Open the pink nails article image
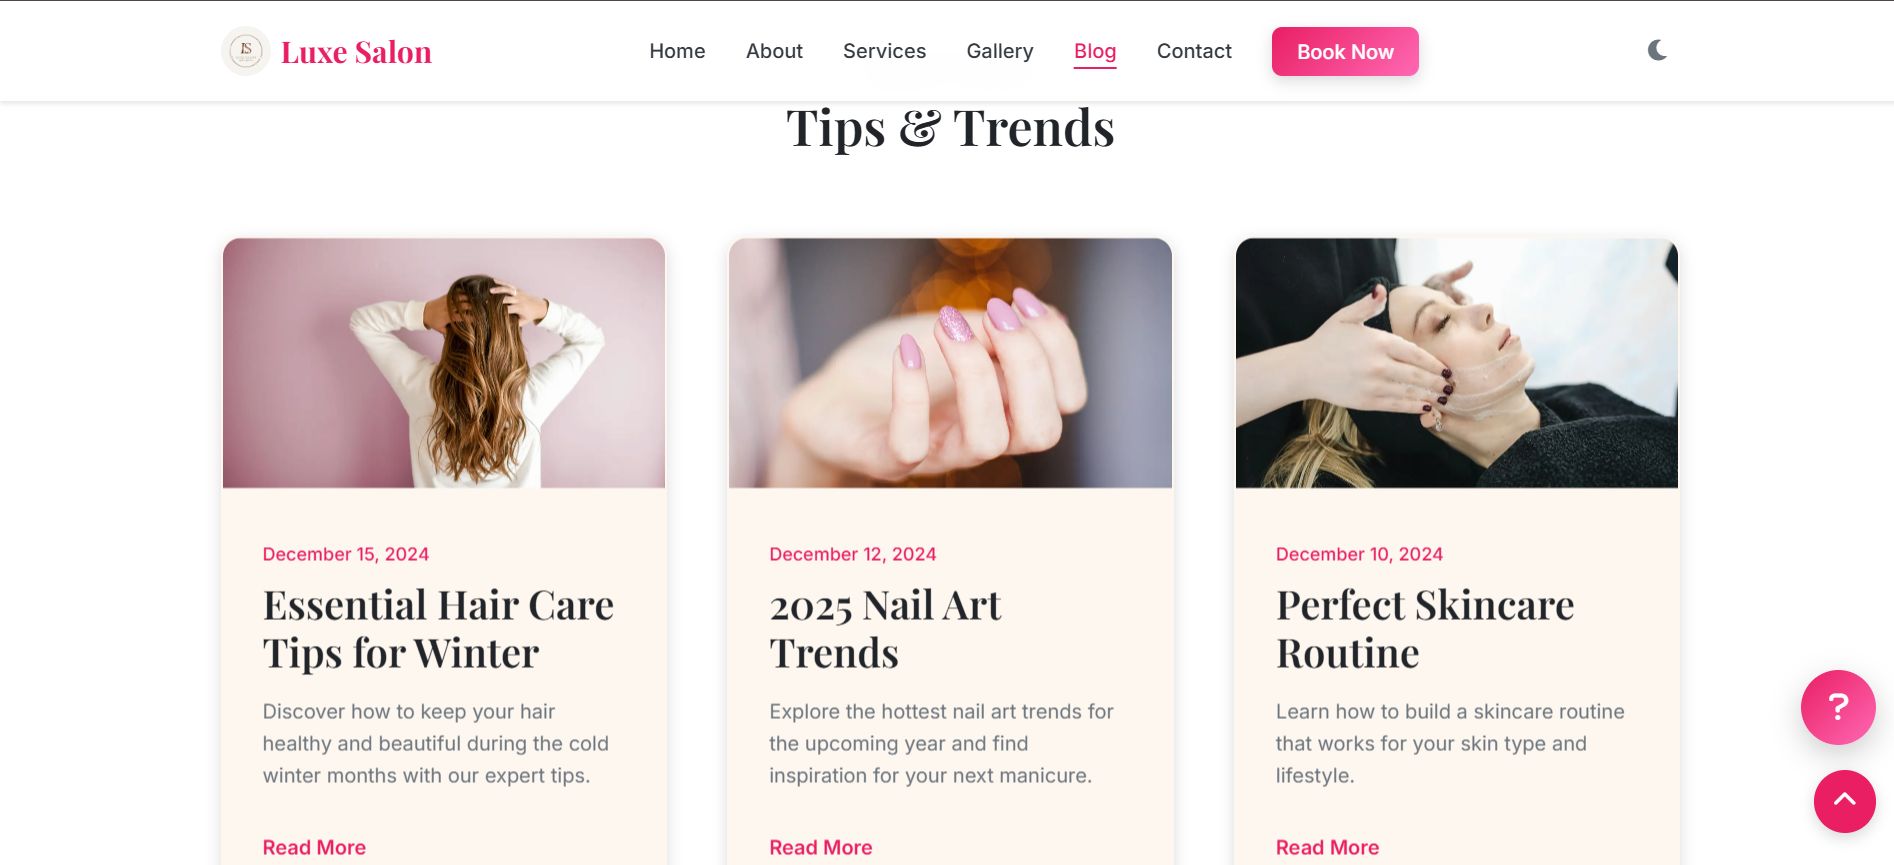Screen dimensions: 1894x865 click(x=950, y=363)
